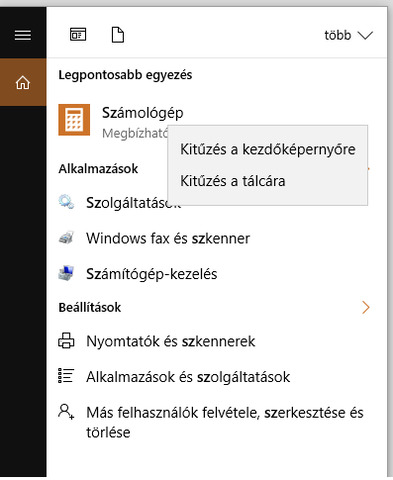Filter results by documents icon
393x480 pixels.
(118, 35)
